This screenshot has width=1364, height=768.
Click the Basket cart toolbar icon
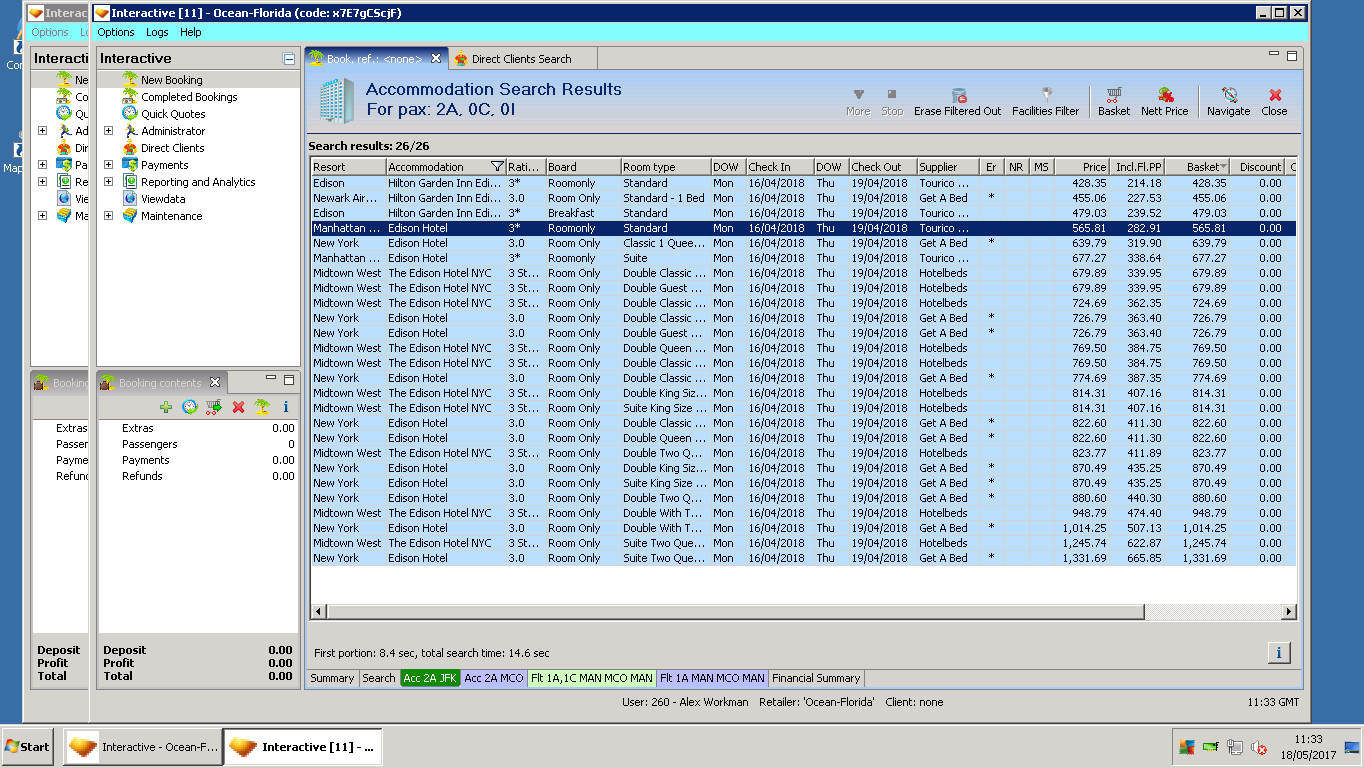tap(1113, 96)
